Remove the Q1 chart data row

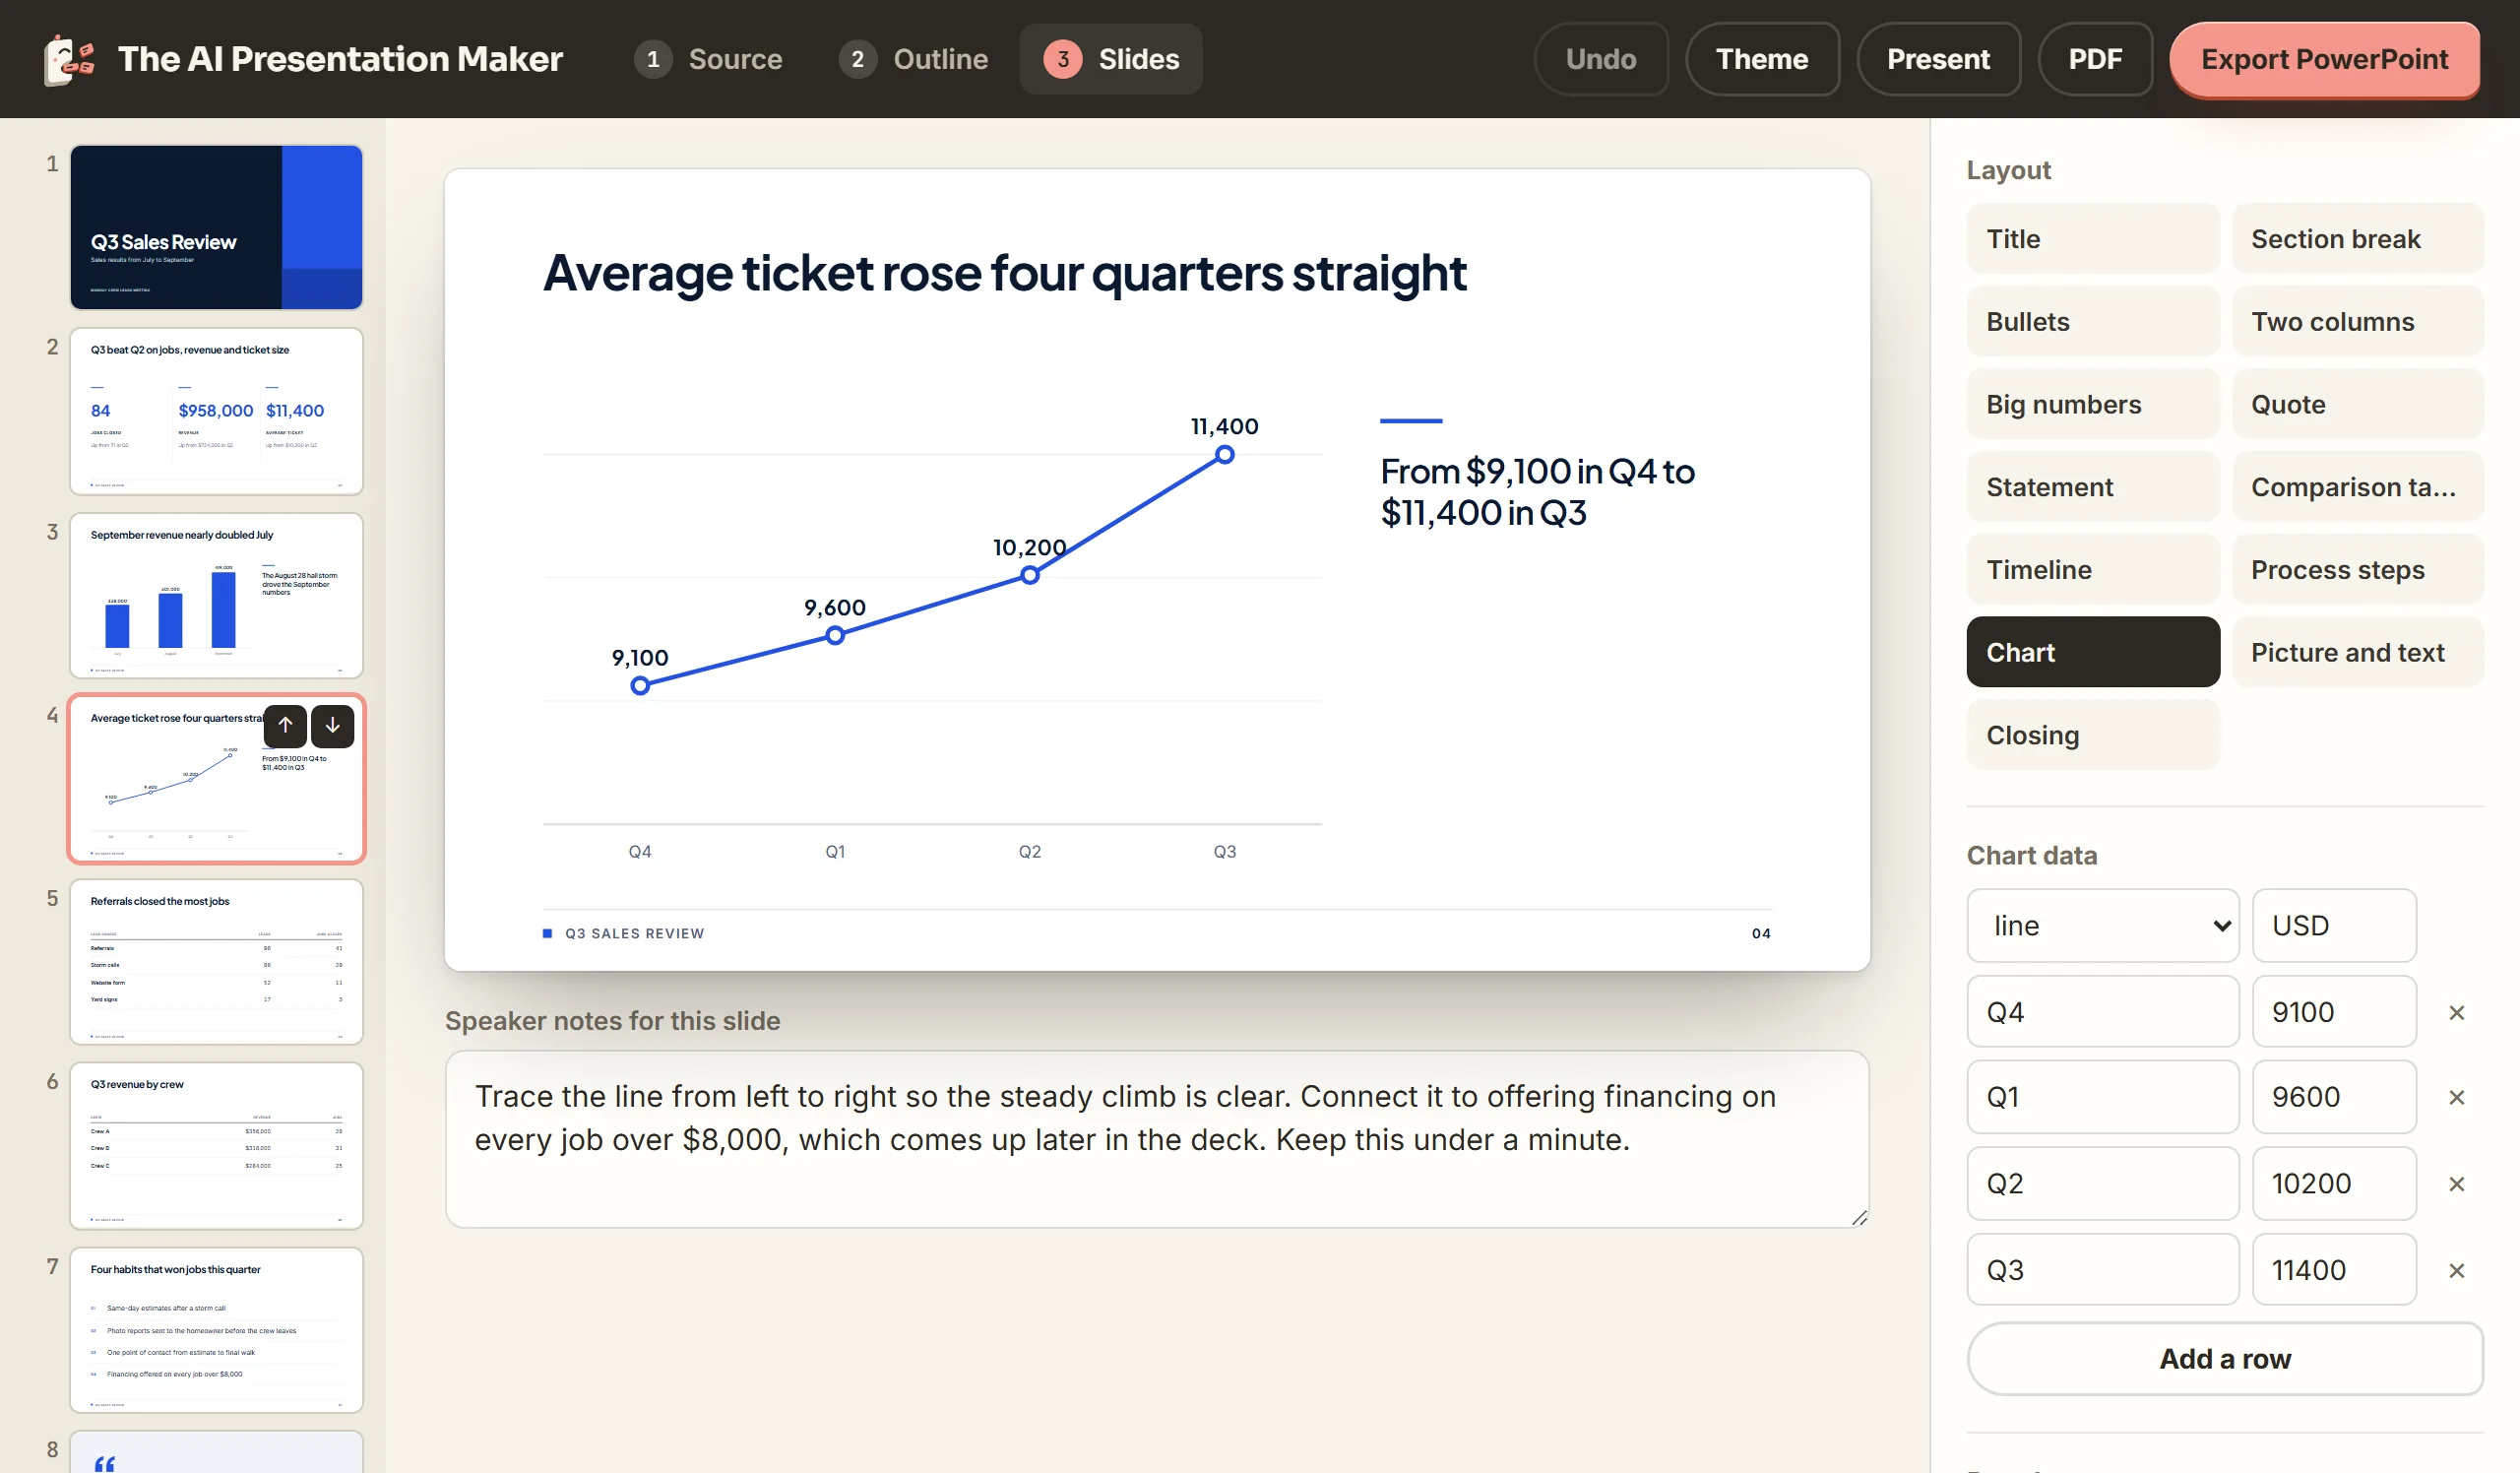click(2456, 1097)
